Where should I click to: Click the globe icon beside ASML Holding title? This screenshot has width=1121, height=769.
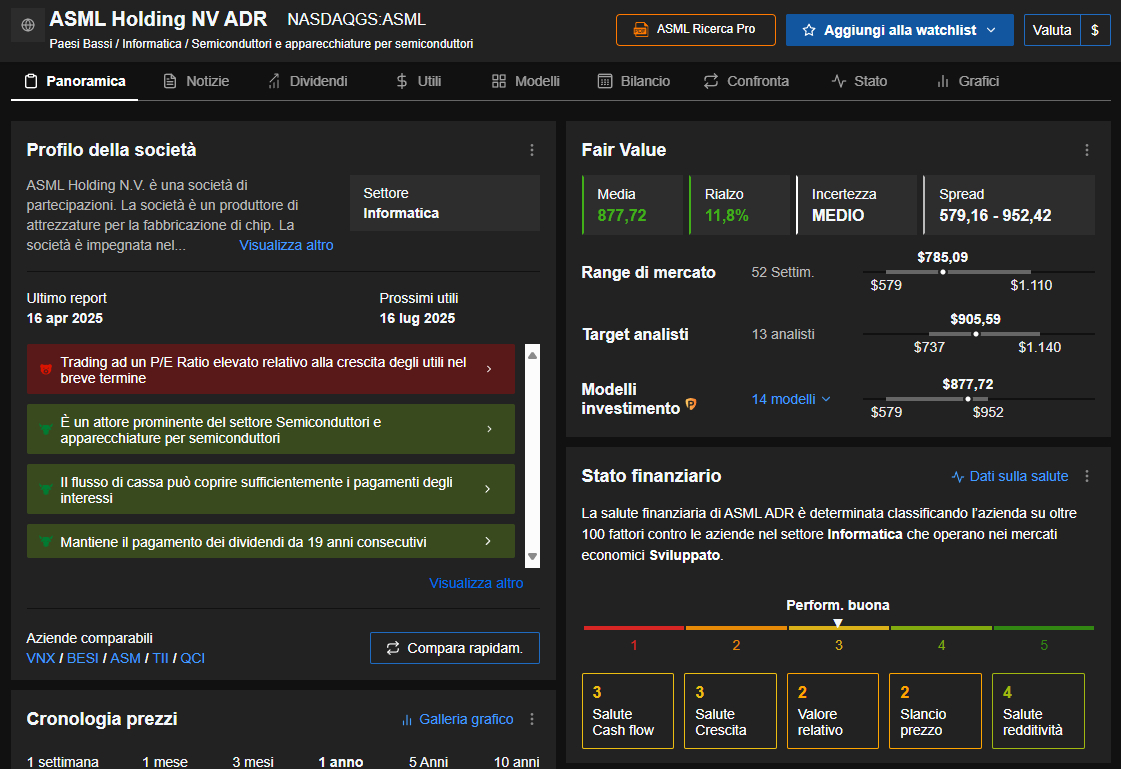(28, 25)
